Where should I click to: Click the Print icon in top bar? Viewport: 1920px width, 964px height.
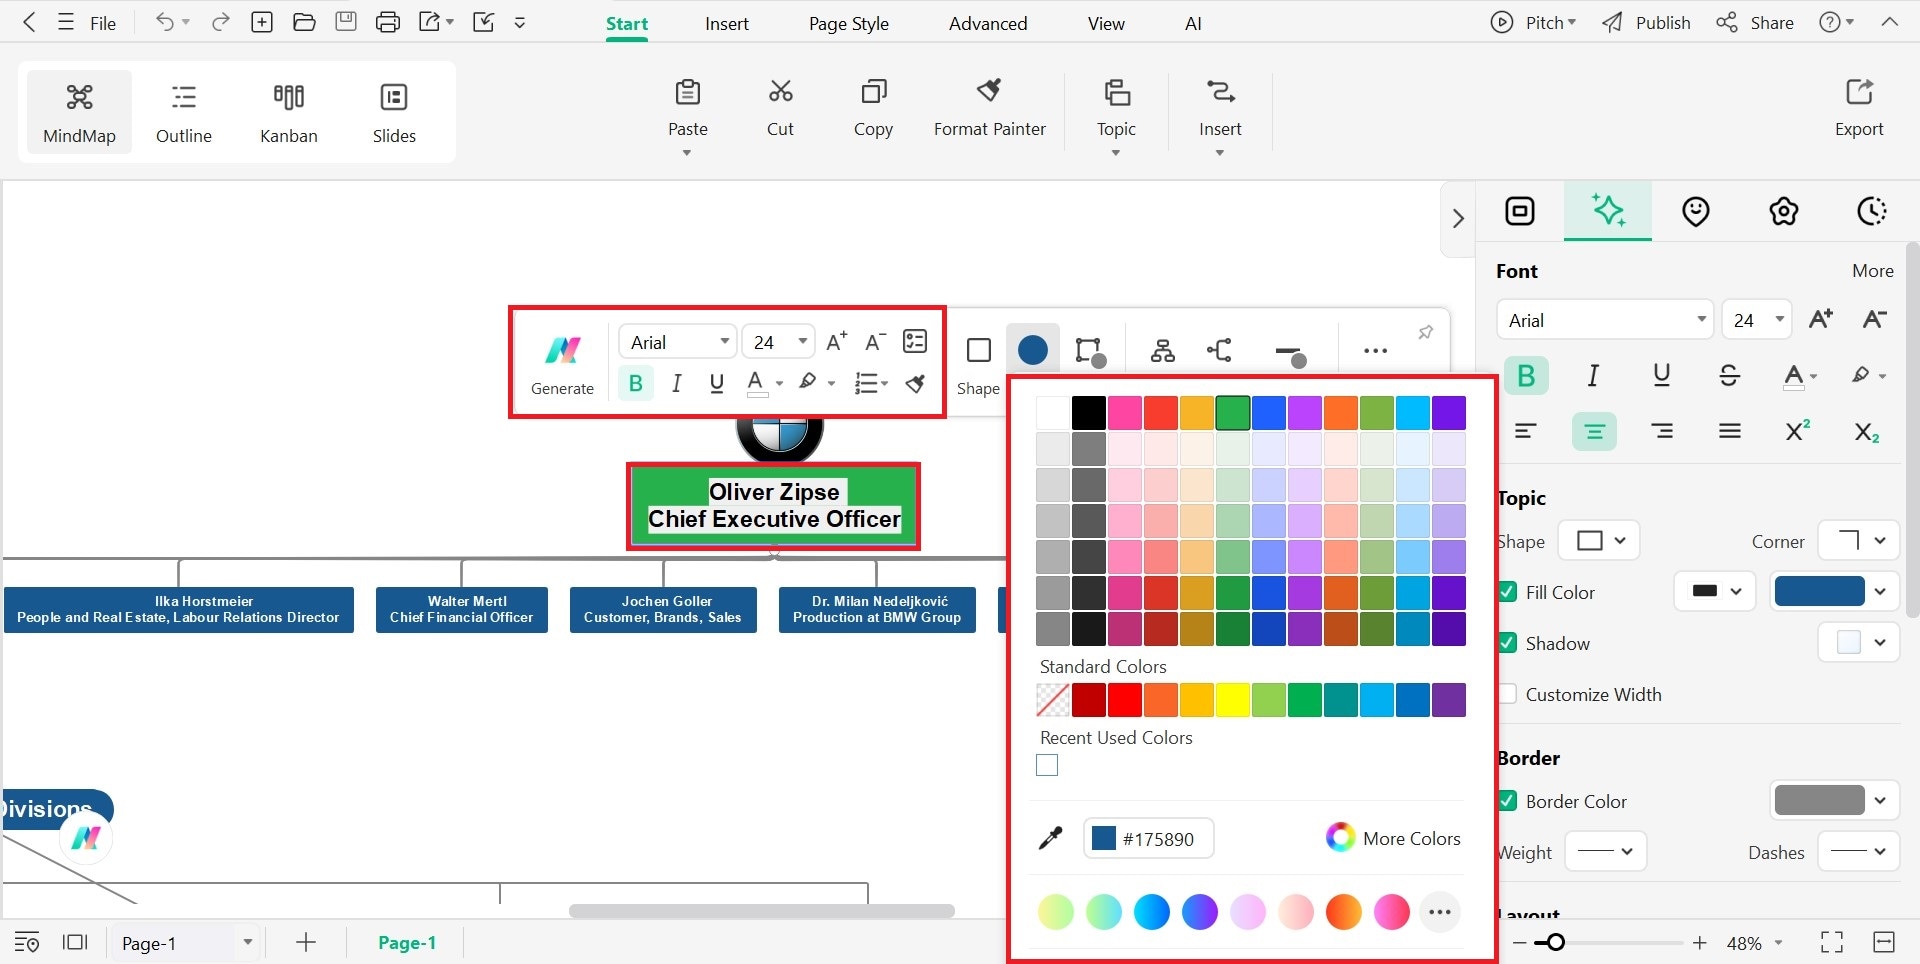[388, 22]
